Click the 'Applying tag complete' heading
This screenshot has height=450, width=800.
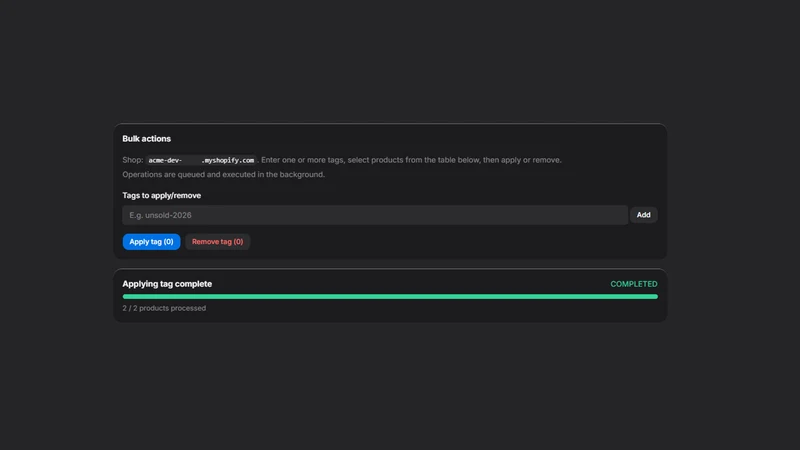[167, 284]
